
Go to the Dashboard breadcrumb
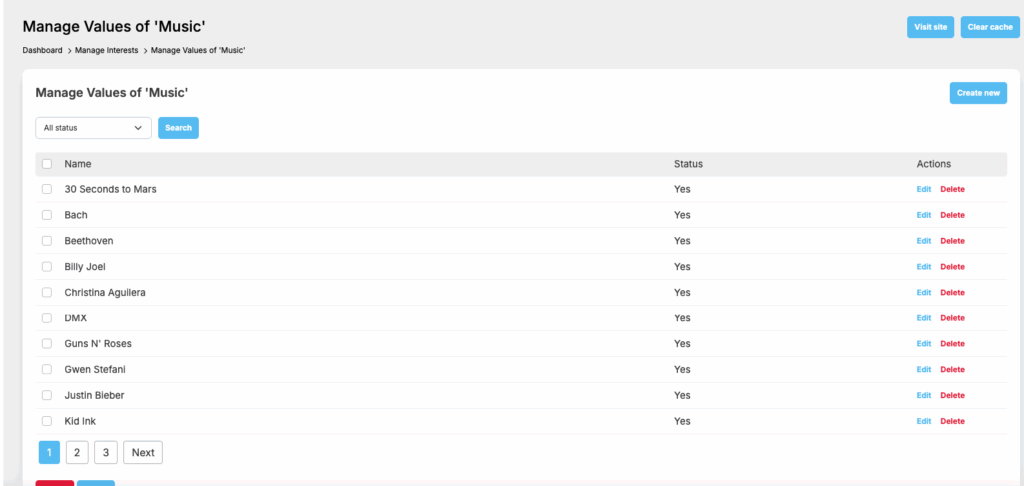pos(42,50)
